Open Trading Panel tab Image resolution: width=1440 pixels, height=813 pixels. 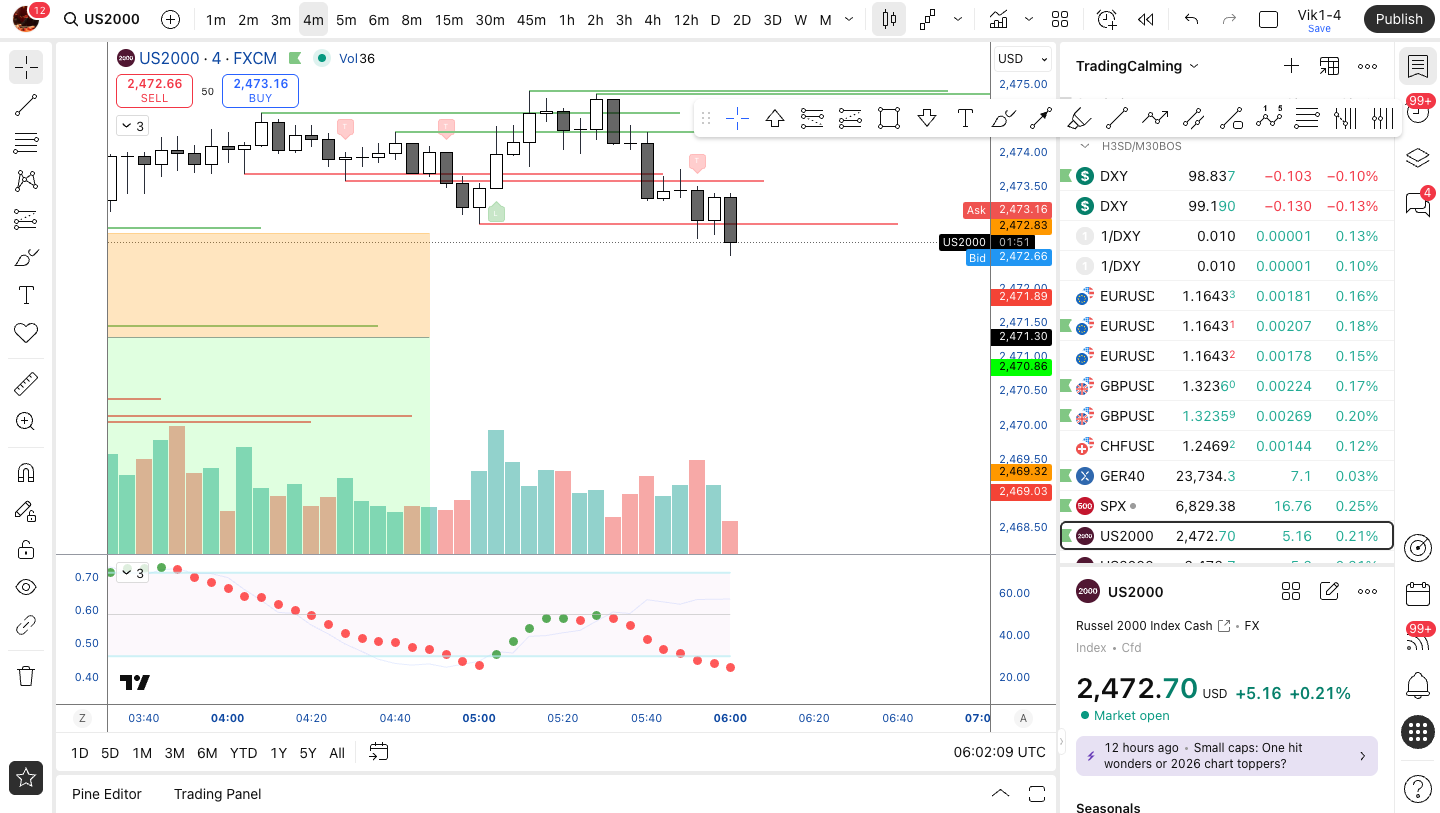point(217,794)
